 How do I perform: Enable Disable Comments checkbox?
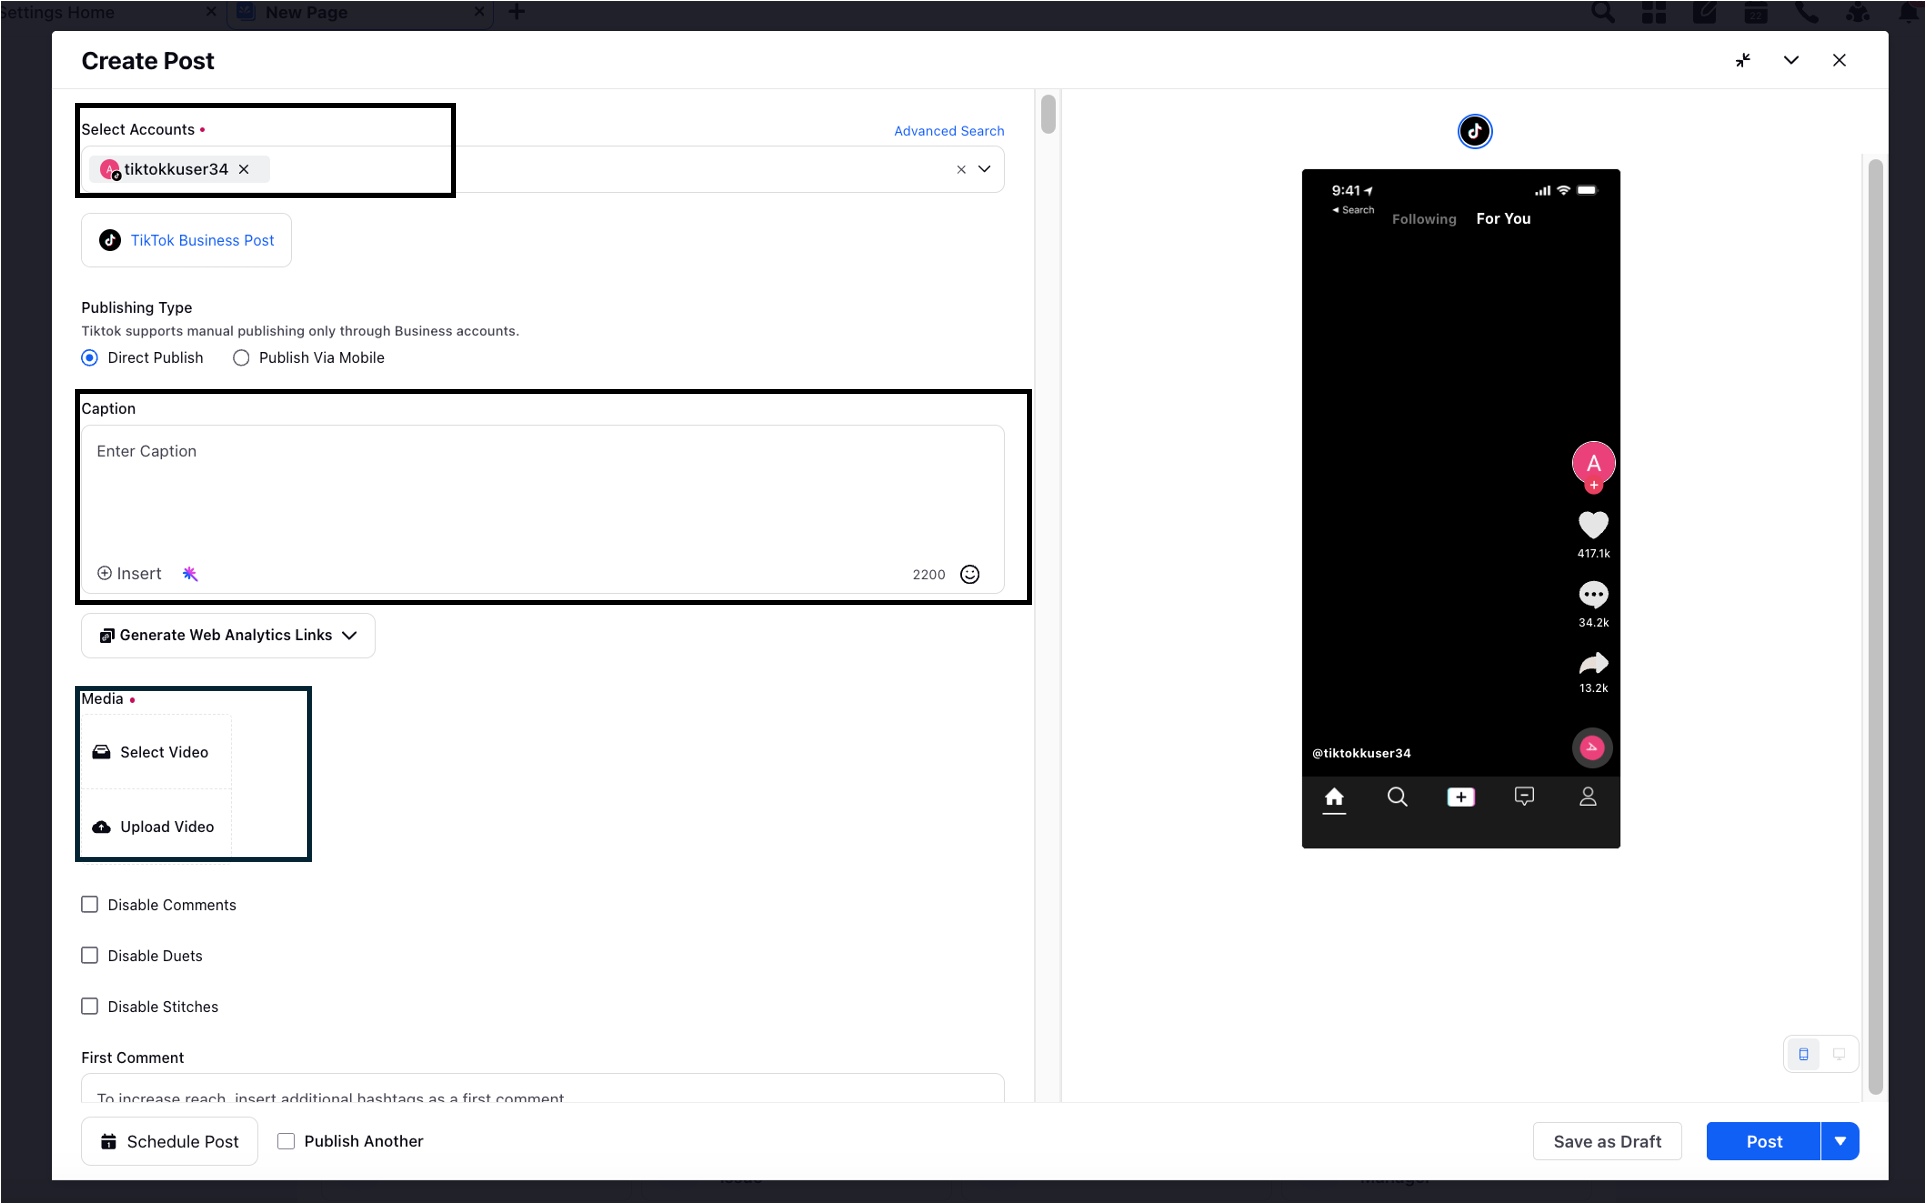click(x=90, y=905)
